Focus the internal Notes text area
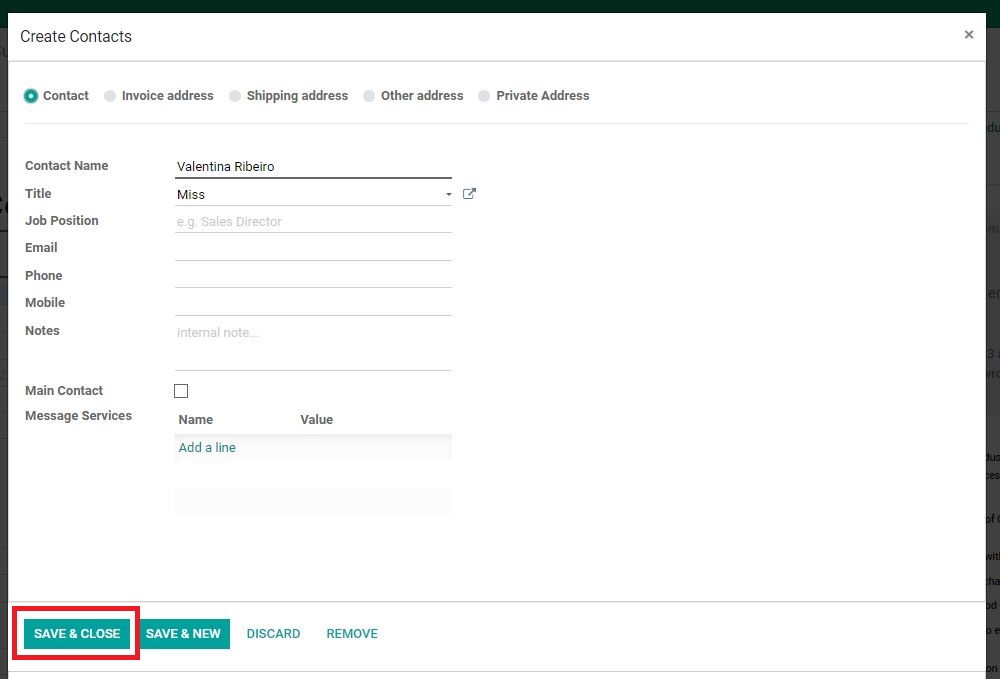 click(313, 346)
